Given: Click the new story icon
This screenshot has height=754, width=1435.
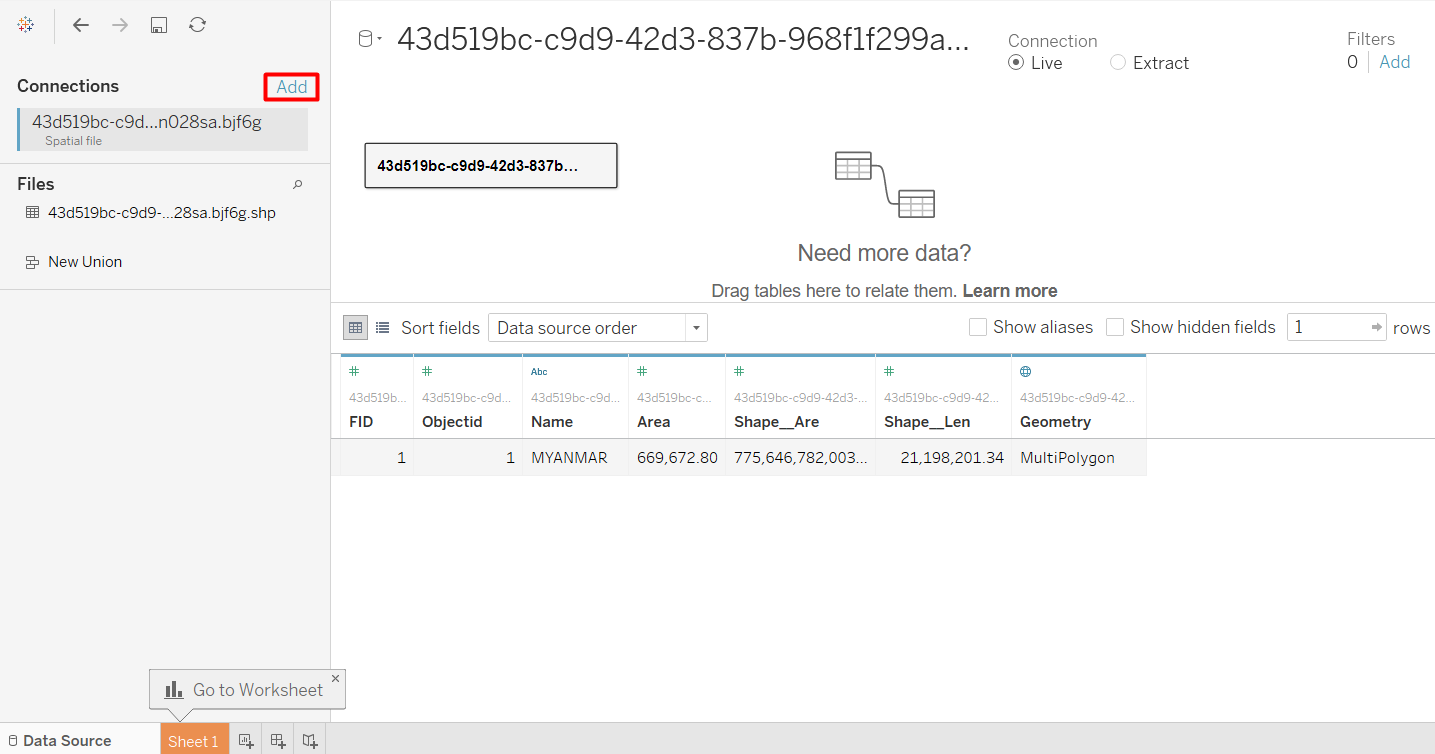Looking at the screenshot, I should point(311,741).
